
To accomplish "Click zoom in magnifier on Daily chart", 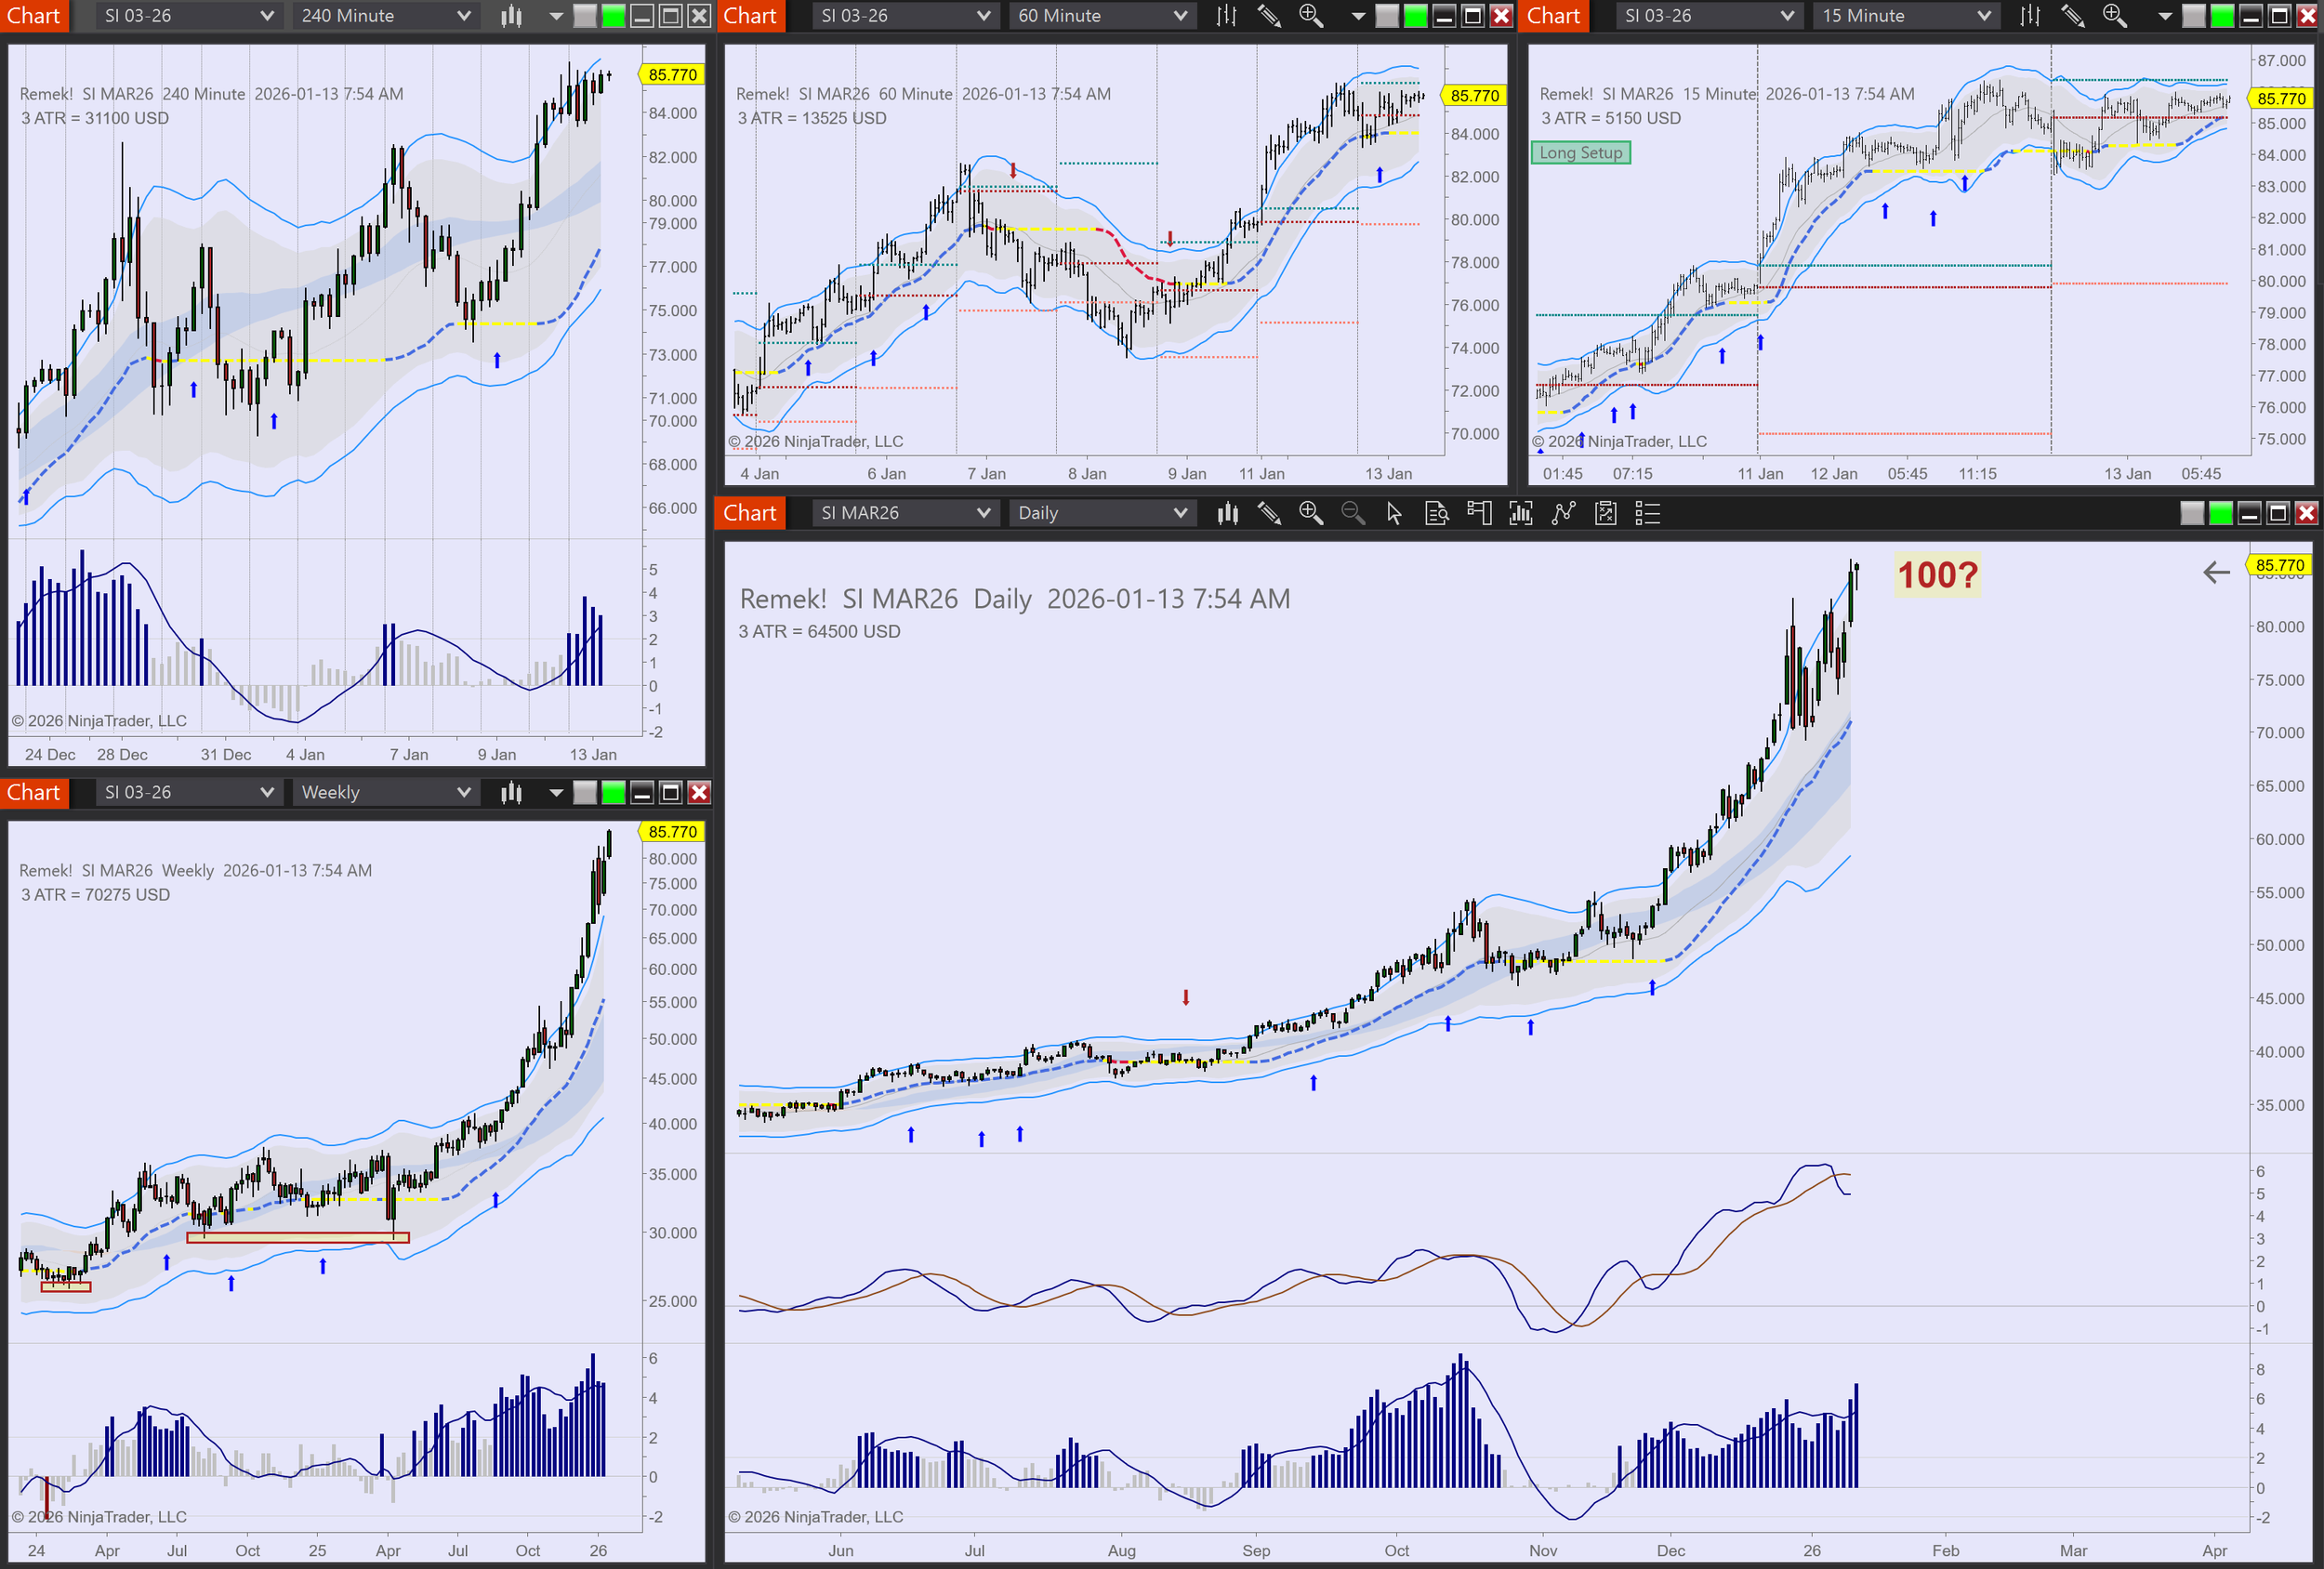I will [1310, 513].
